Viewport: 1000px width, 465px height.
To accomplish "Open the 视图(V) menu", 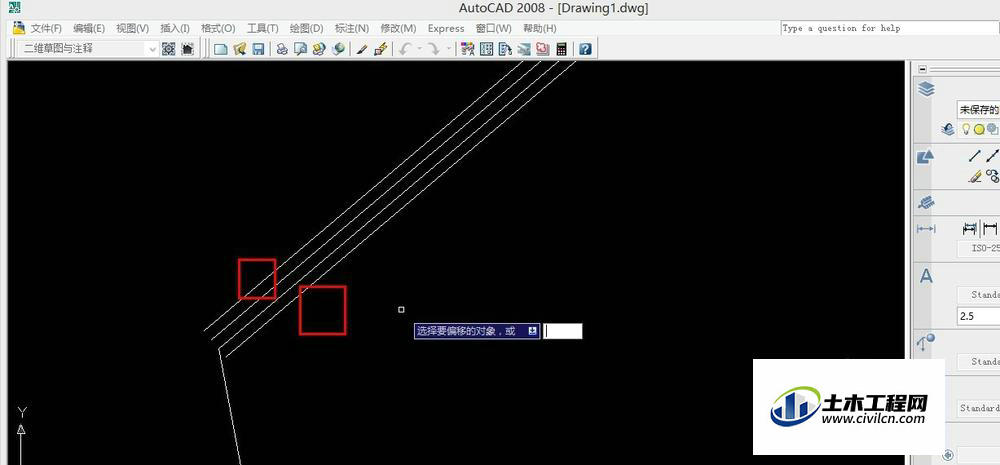I will pyautogui.click(x=132, y=28).
